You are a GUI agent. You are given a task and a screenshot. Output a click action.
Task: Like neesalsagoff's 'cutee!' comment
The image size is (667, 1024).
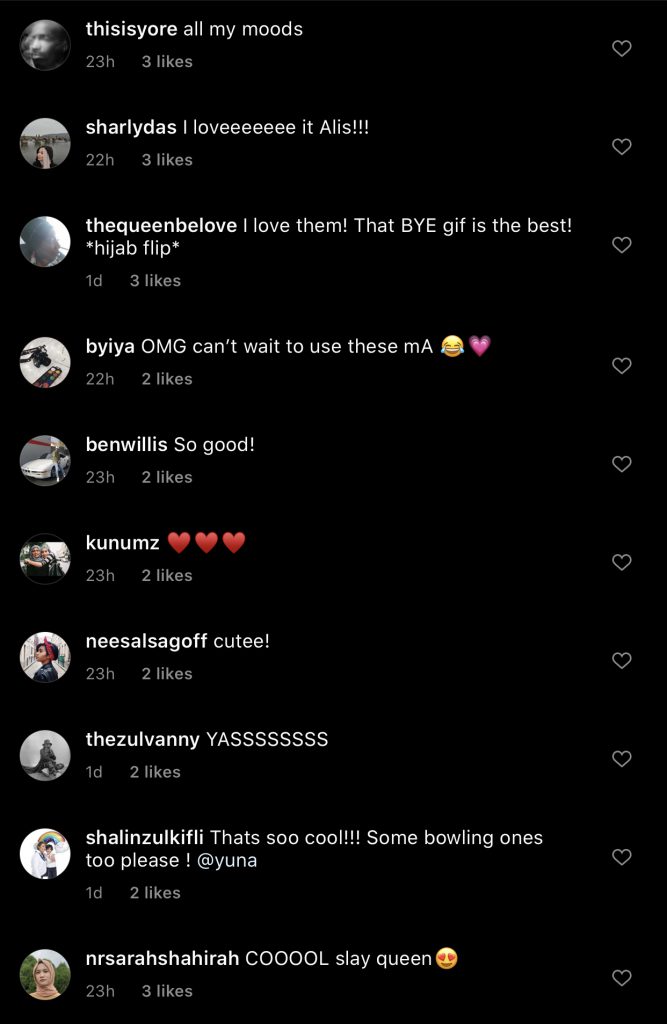click(621, 660)
